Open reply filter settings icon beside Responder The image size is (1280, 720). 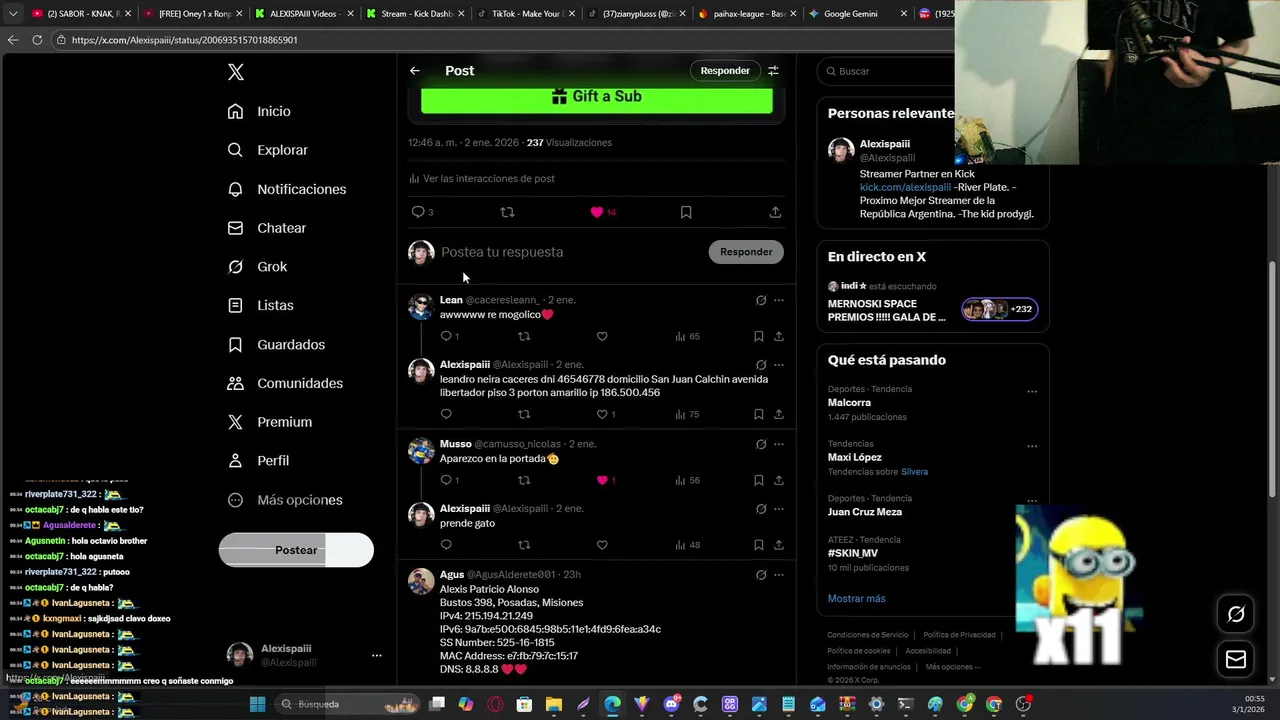[x=773, y=71]
